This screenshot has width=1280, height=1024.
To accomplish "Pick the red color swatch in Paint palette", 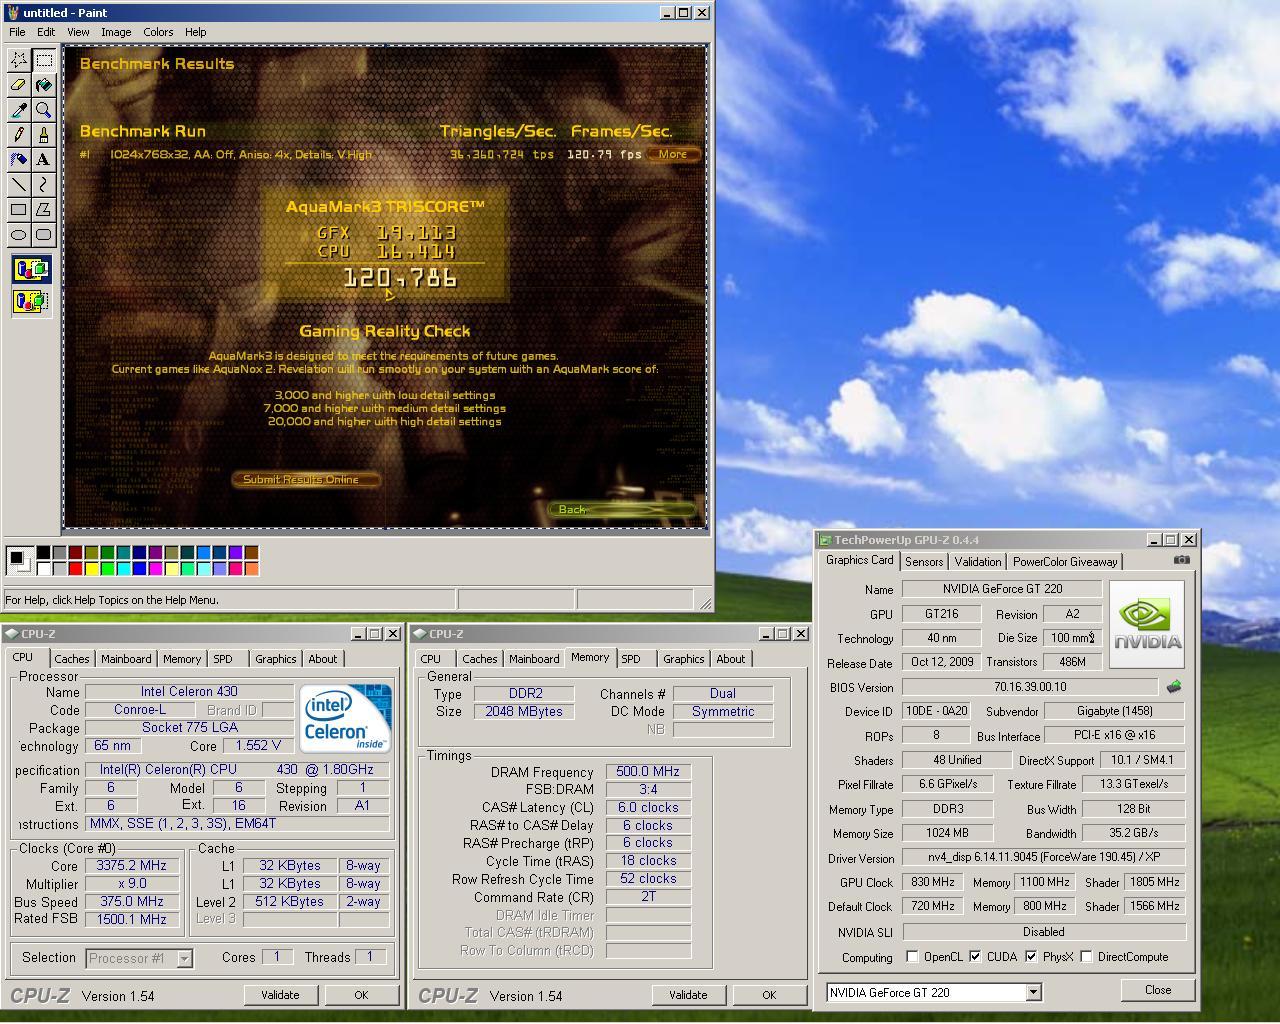I will [x=76, y=569].
